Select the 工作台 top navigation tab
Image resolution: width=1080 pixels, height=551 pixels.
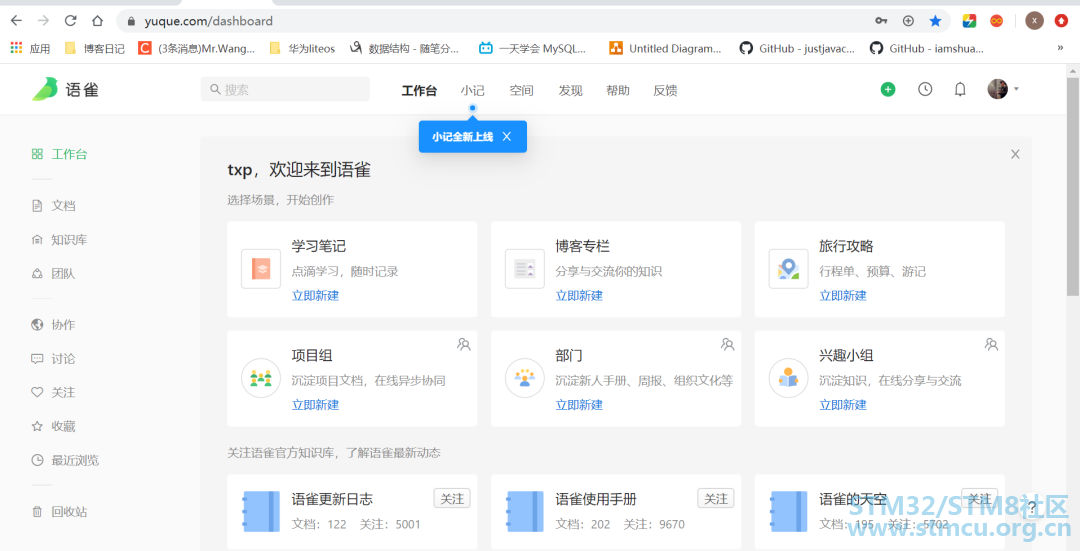click(419, 90)
